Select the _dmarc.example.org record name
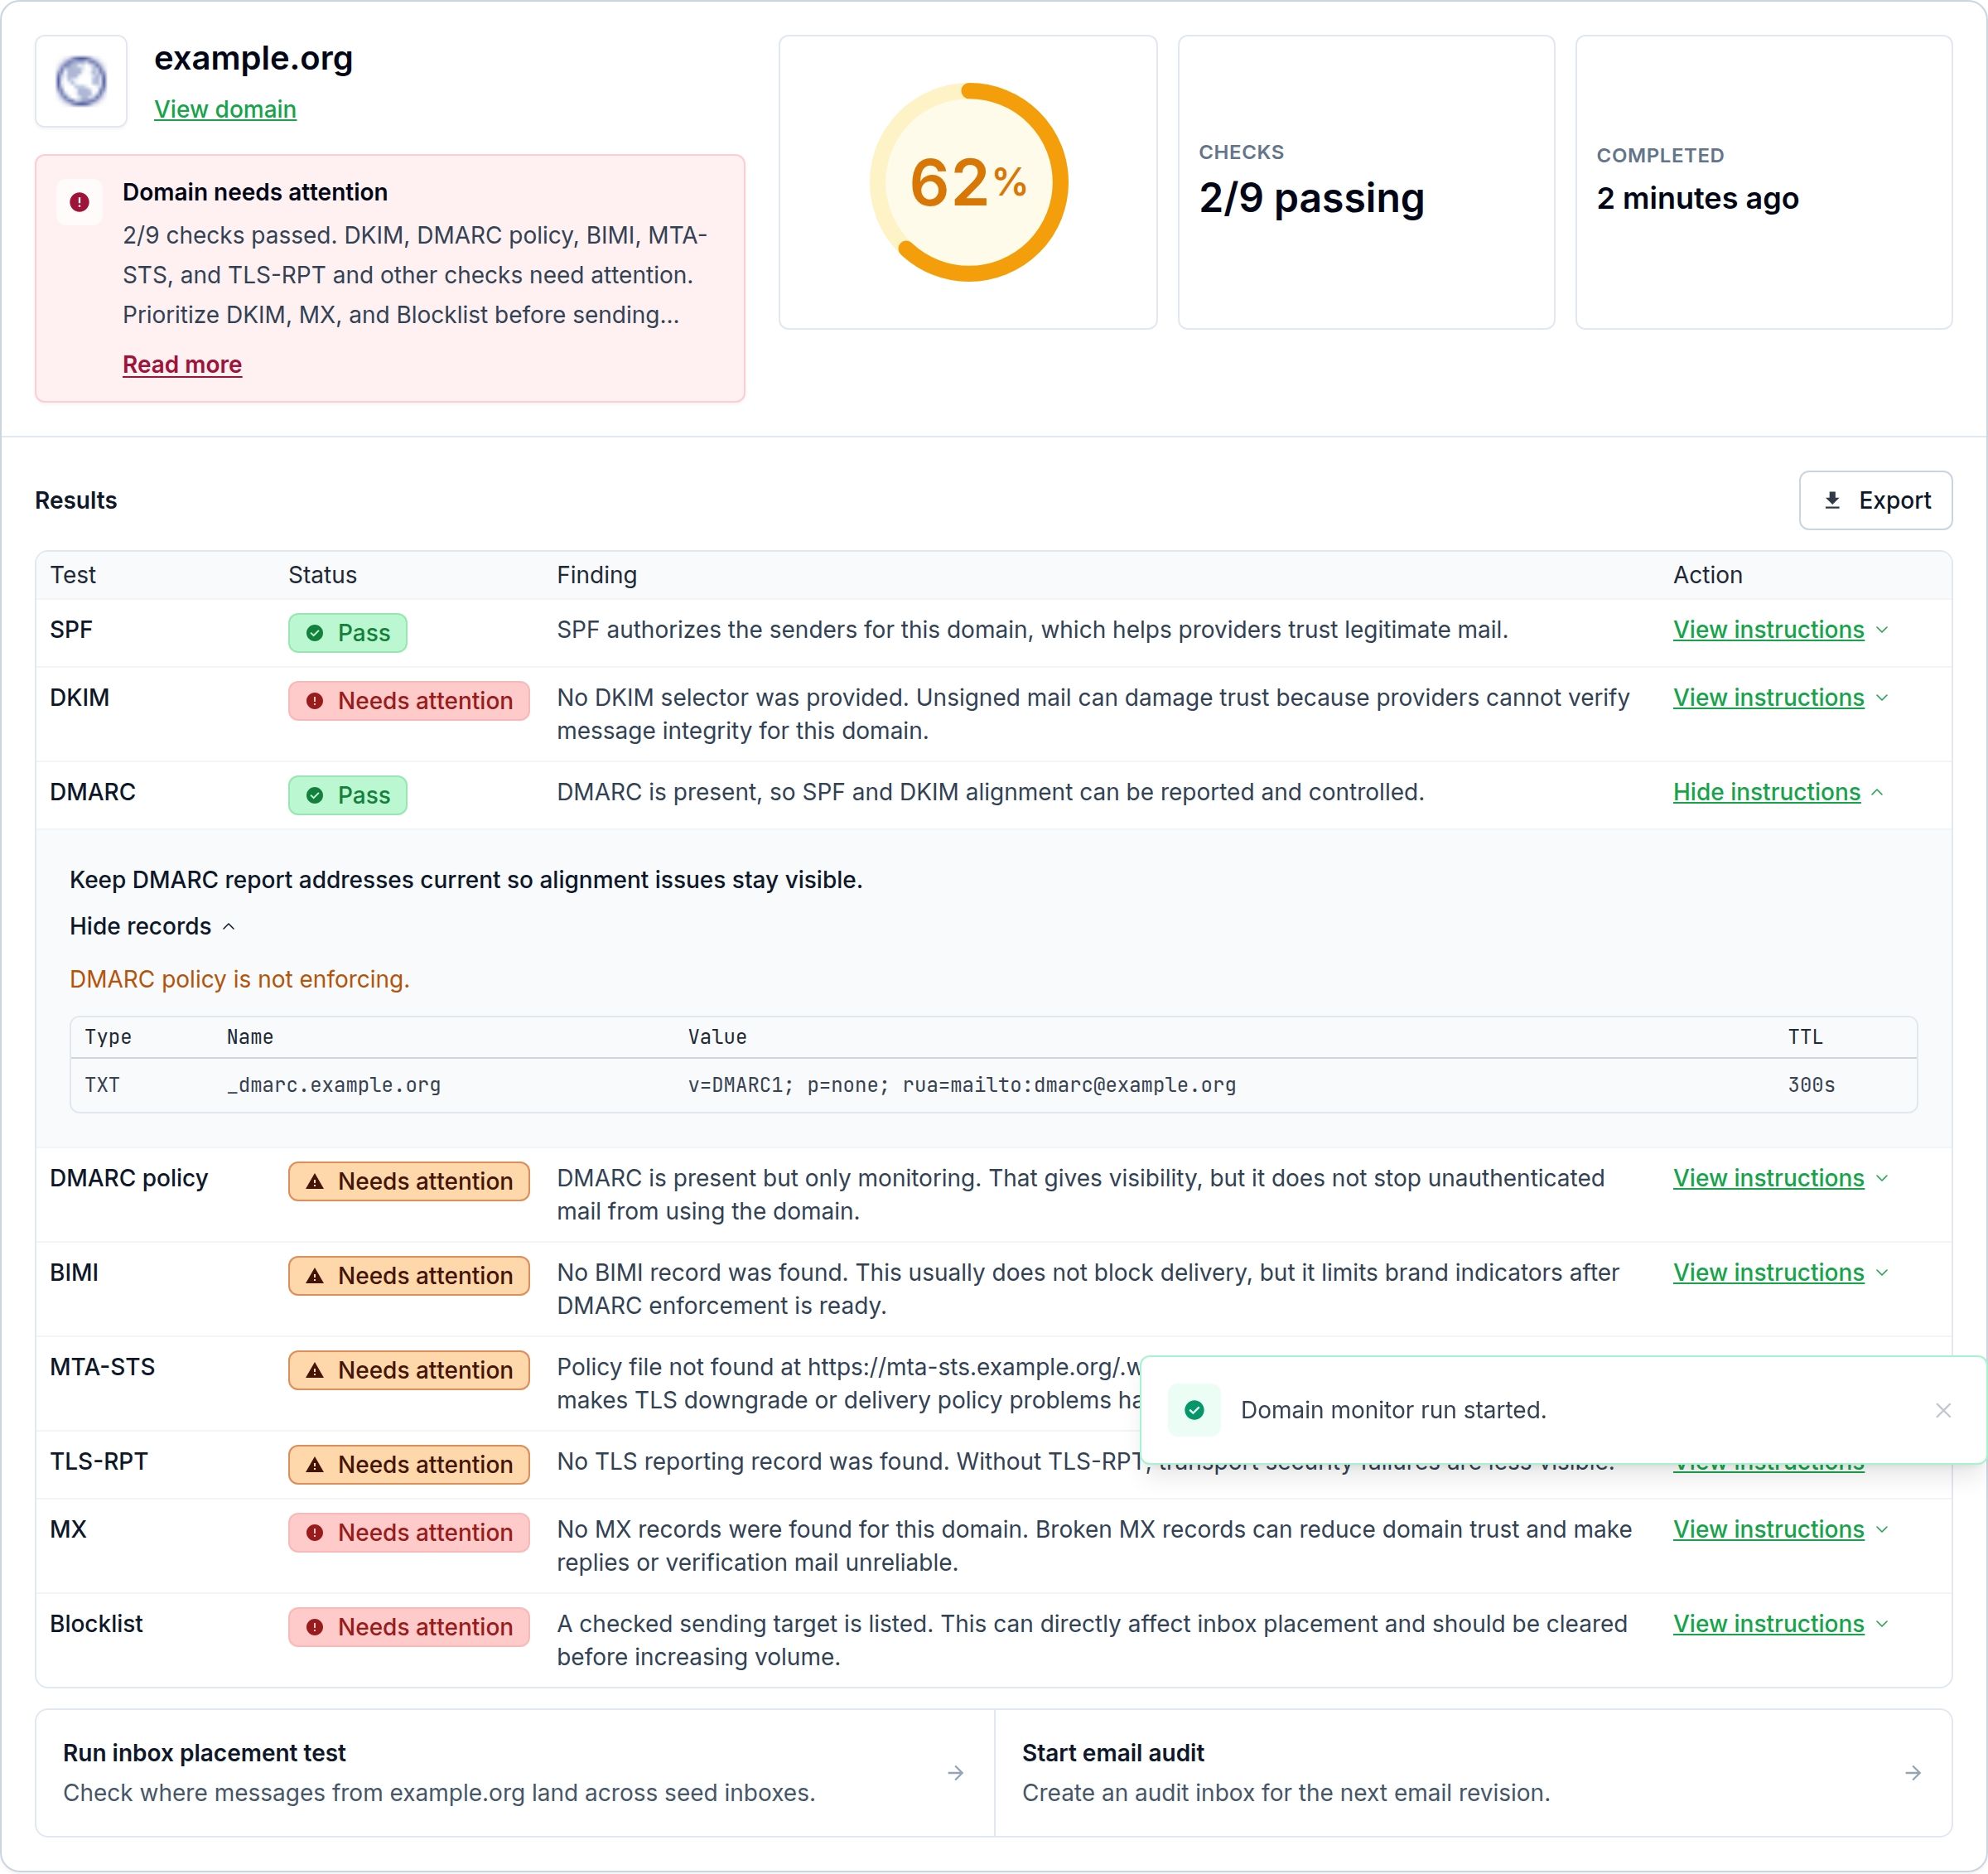The image size is (1988, 1874). 334,1085
